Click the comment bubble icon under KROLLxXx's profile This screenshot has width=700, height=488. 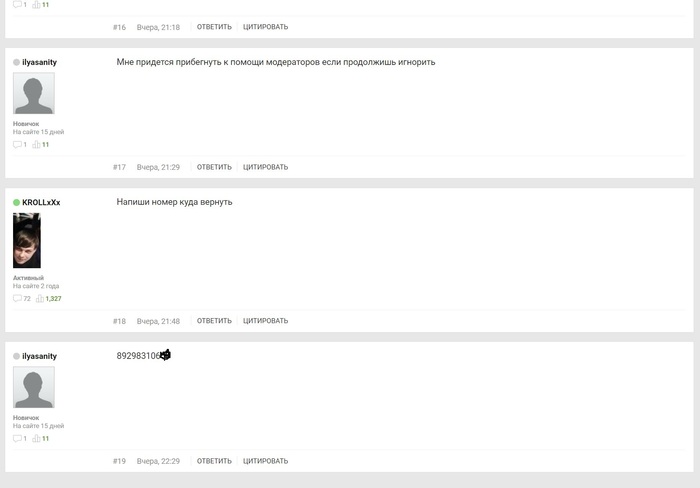[x=17, y=298]
